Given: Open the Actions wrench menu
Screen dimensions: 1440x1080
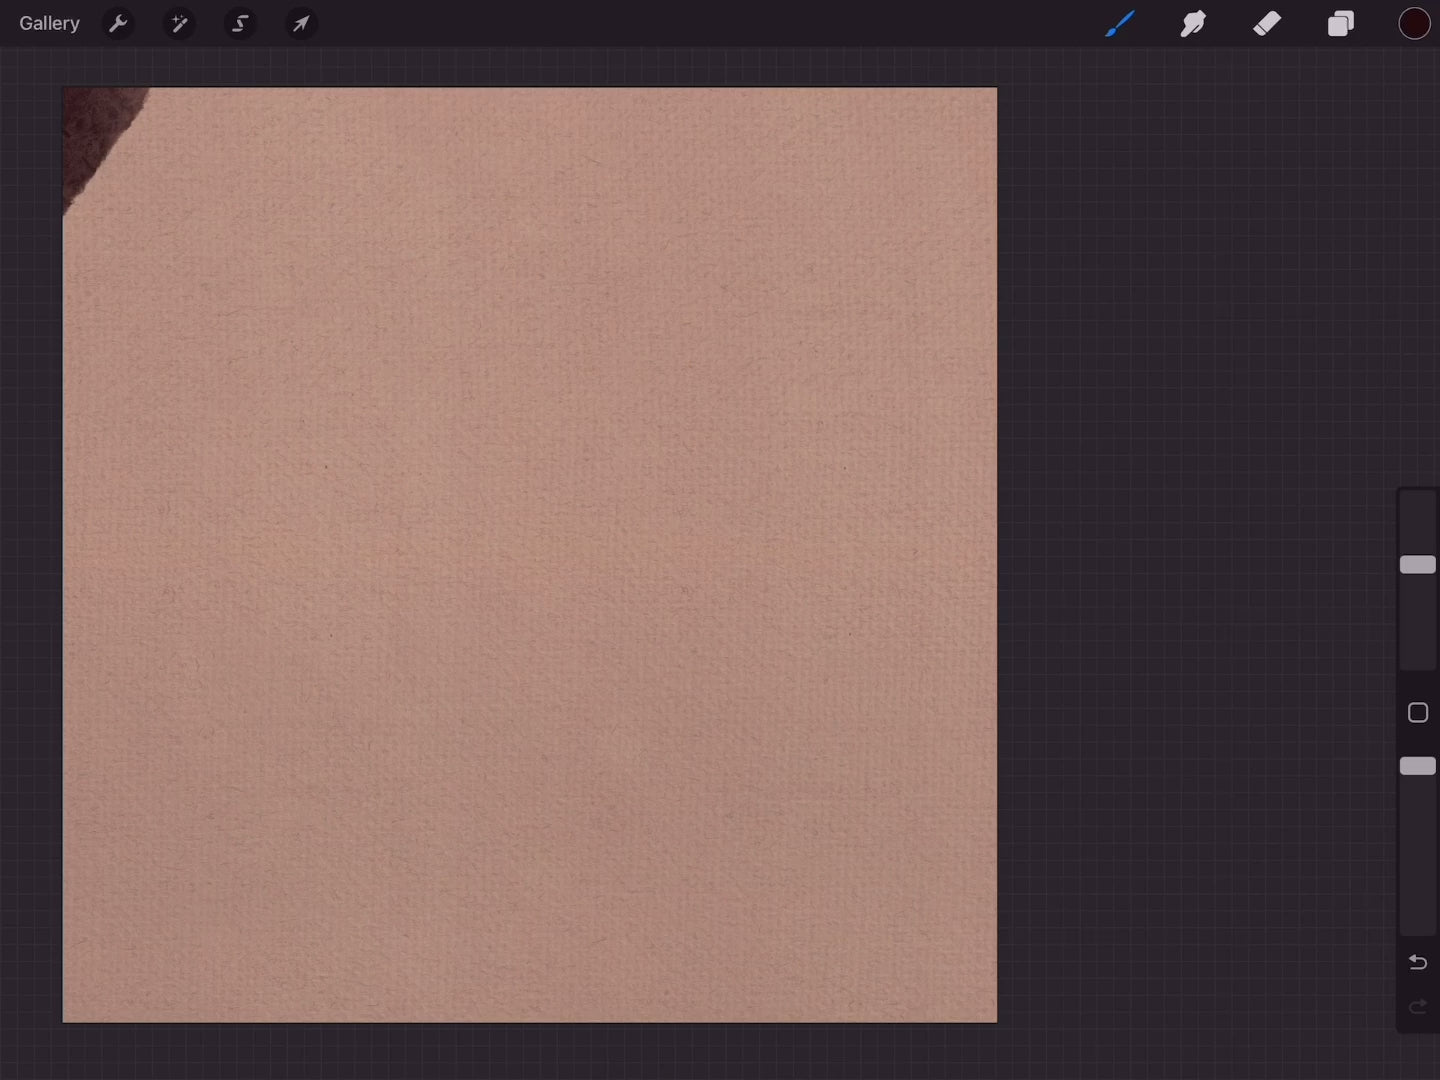Looking at the screenshot, I should pyautogui.click(x=118, y=23).
